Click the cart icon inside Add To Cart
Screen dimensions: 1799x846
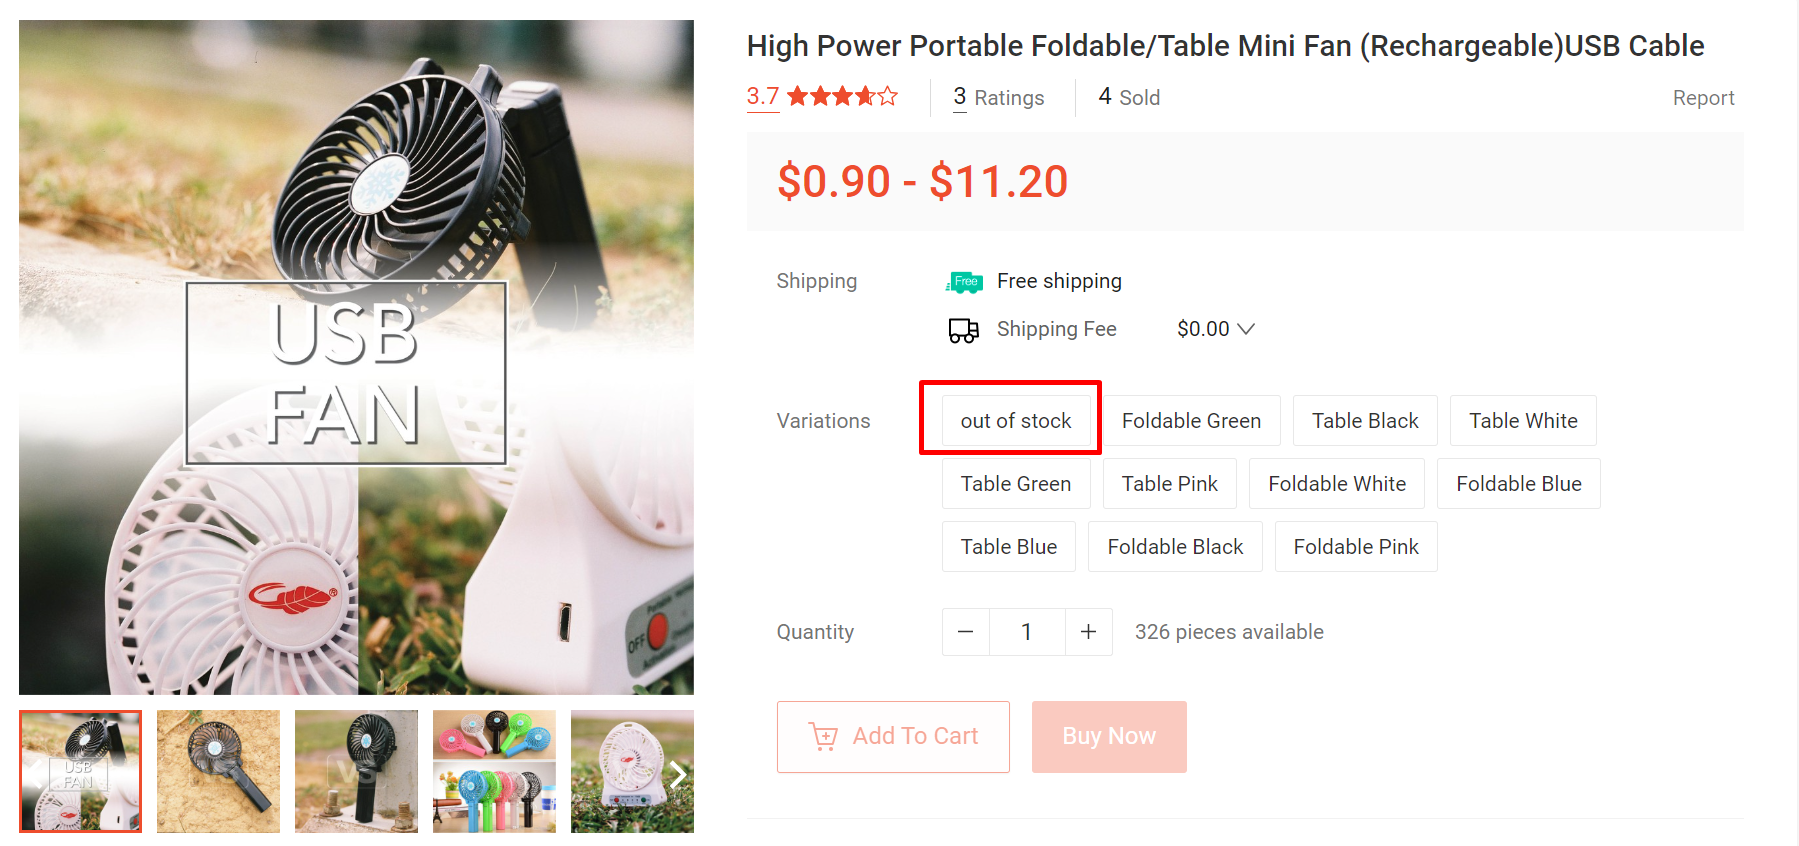pos(823,736)
